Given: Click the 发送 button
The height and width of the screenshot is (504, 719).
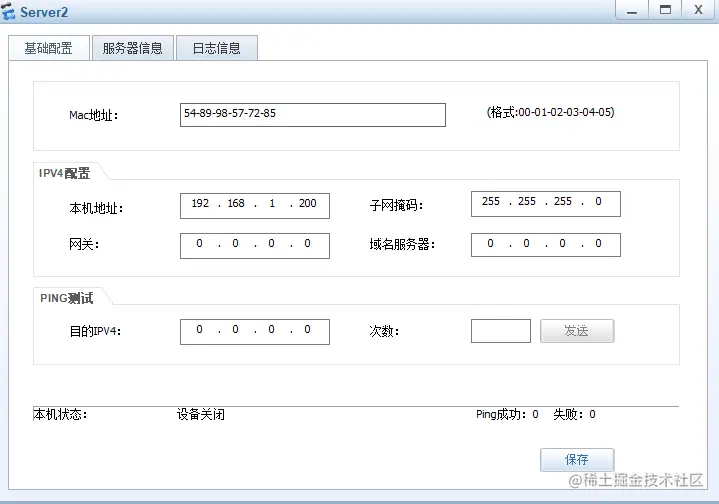Looking at the screenshot, I should (x=577, y=331).
